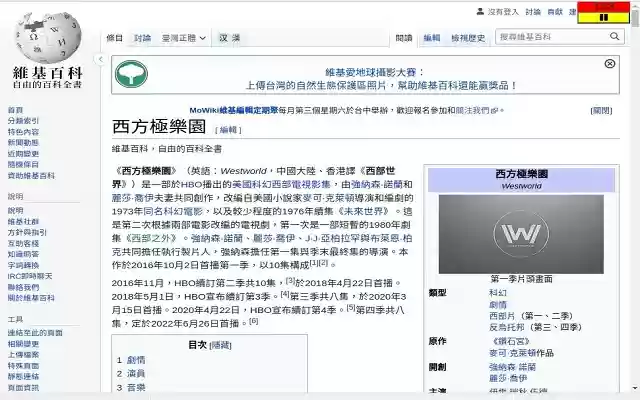
Task: Open IRC即時聊天 in the sidebar
Action: (30, 276)
